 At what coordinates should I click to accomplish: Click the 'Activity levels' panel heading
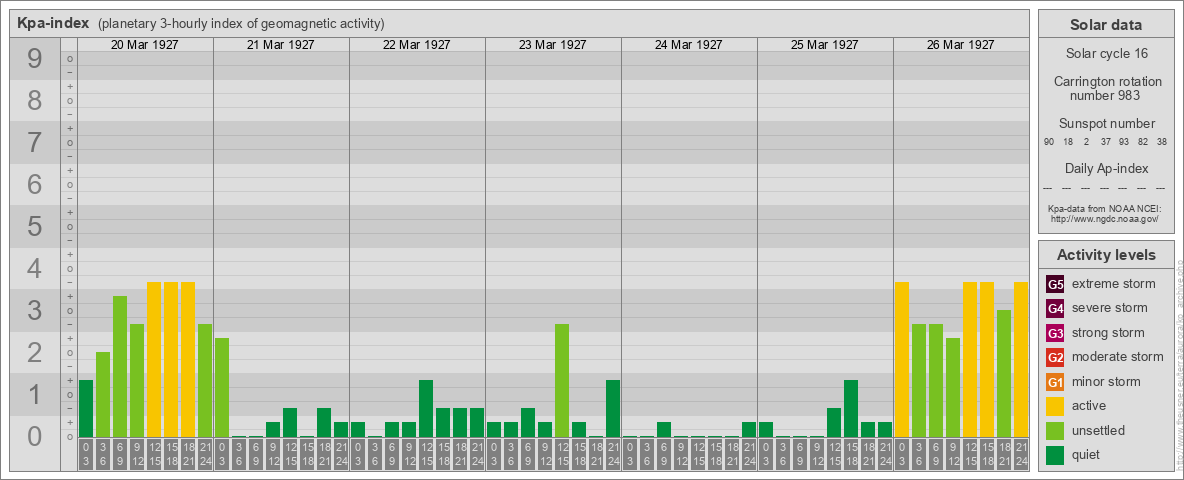(1106, 255)
